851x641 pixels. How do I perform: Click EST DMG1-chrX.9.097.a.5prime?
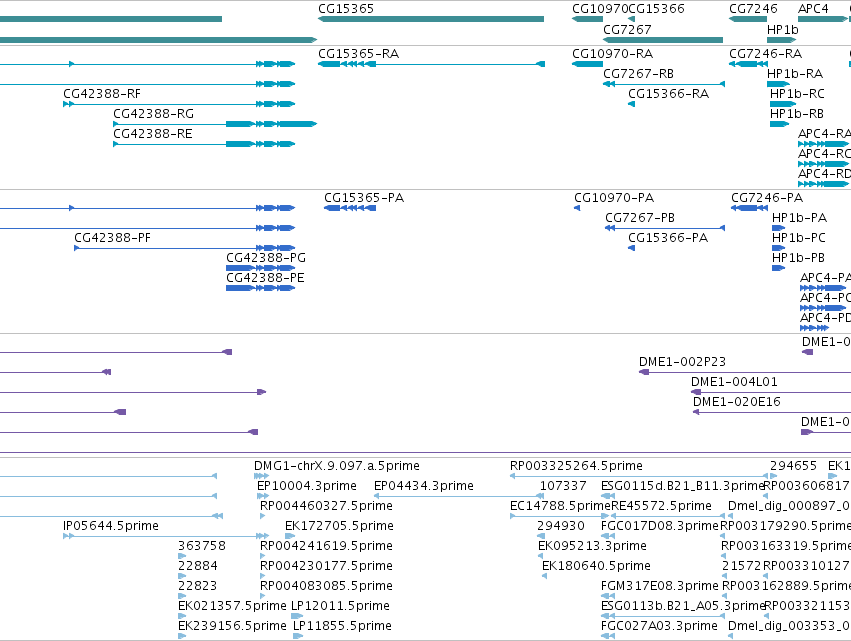click(x=336, y=466)
